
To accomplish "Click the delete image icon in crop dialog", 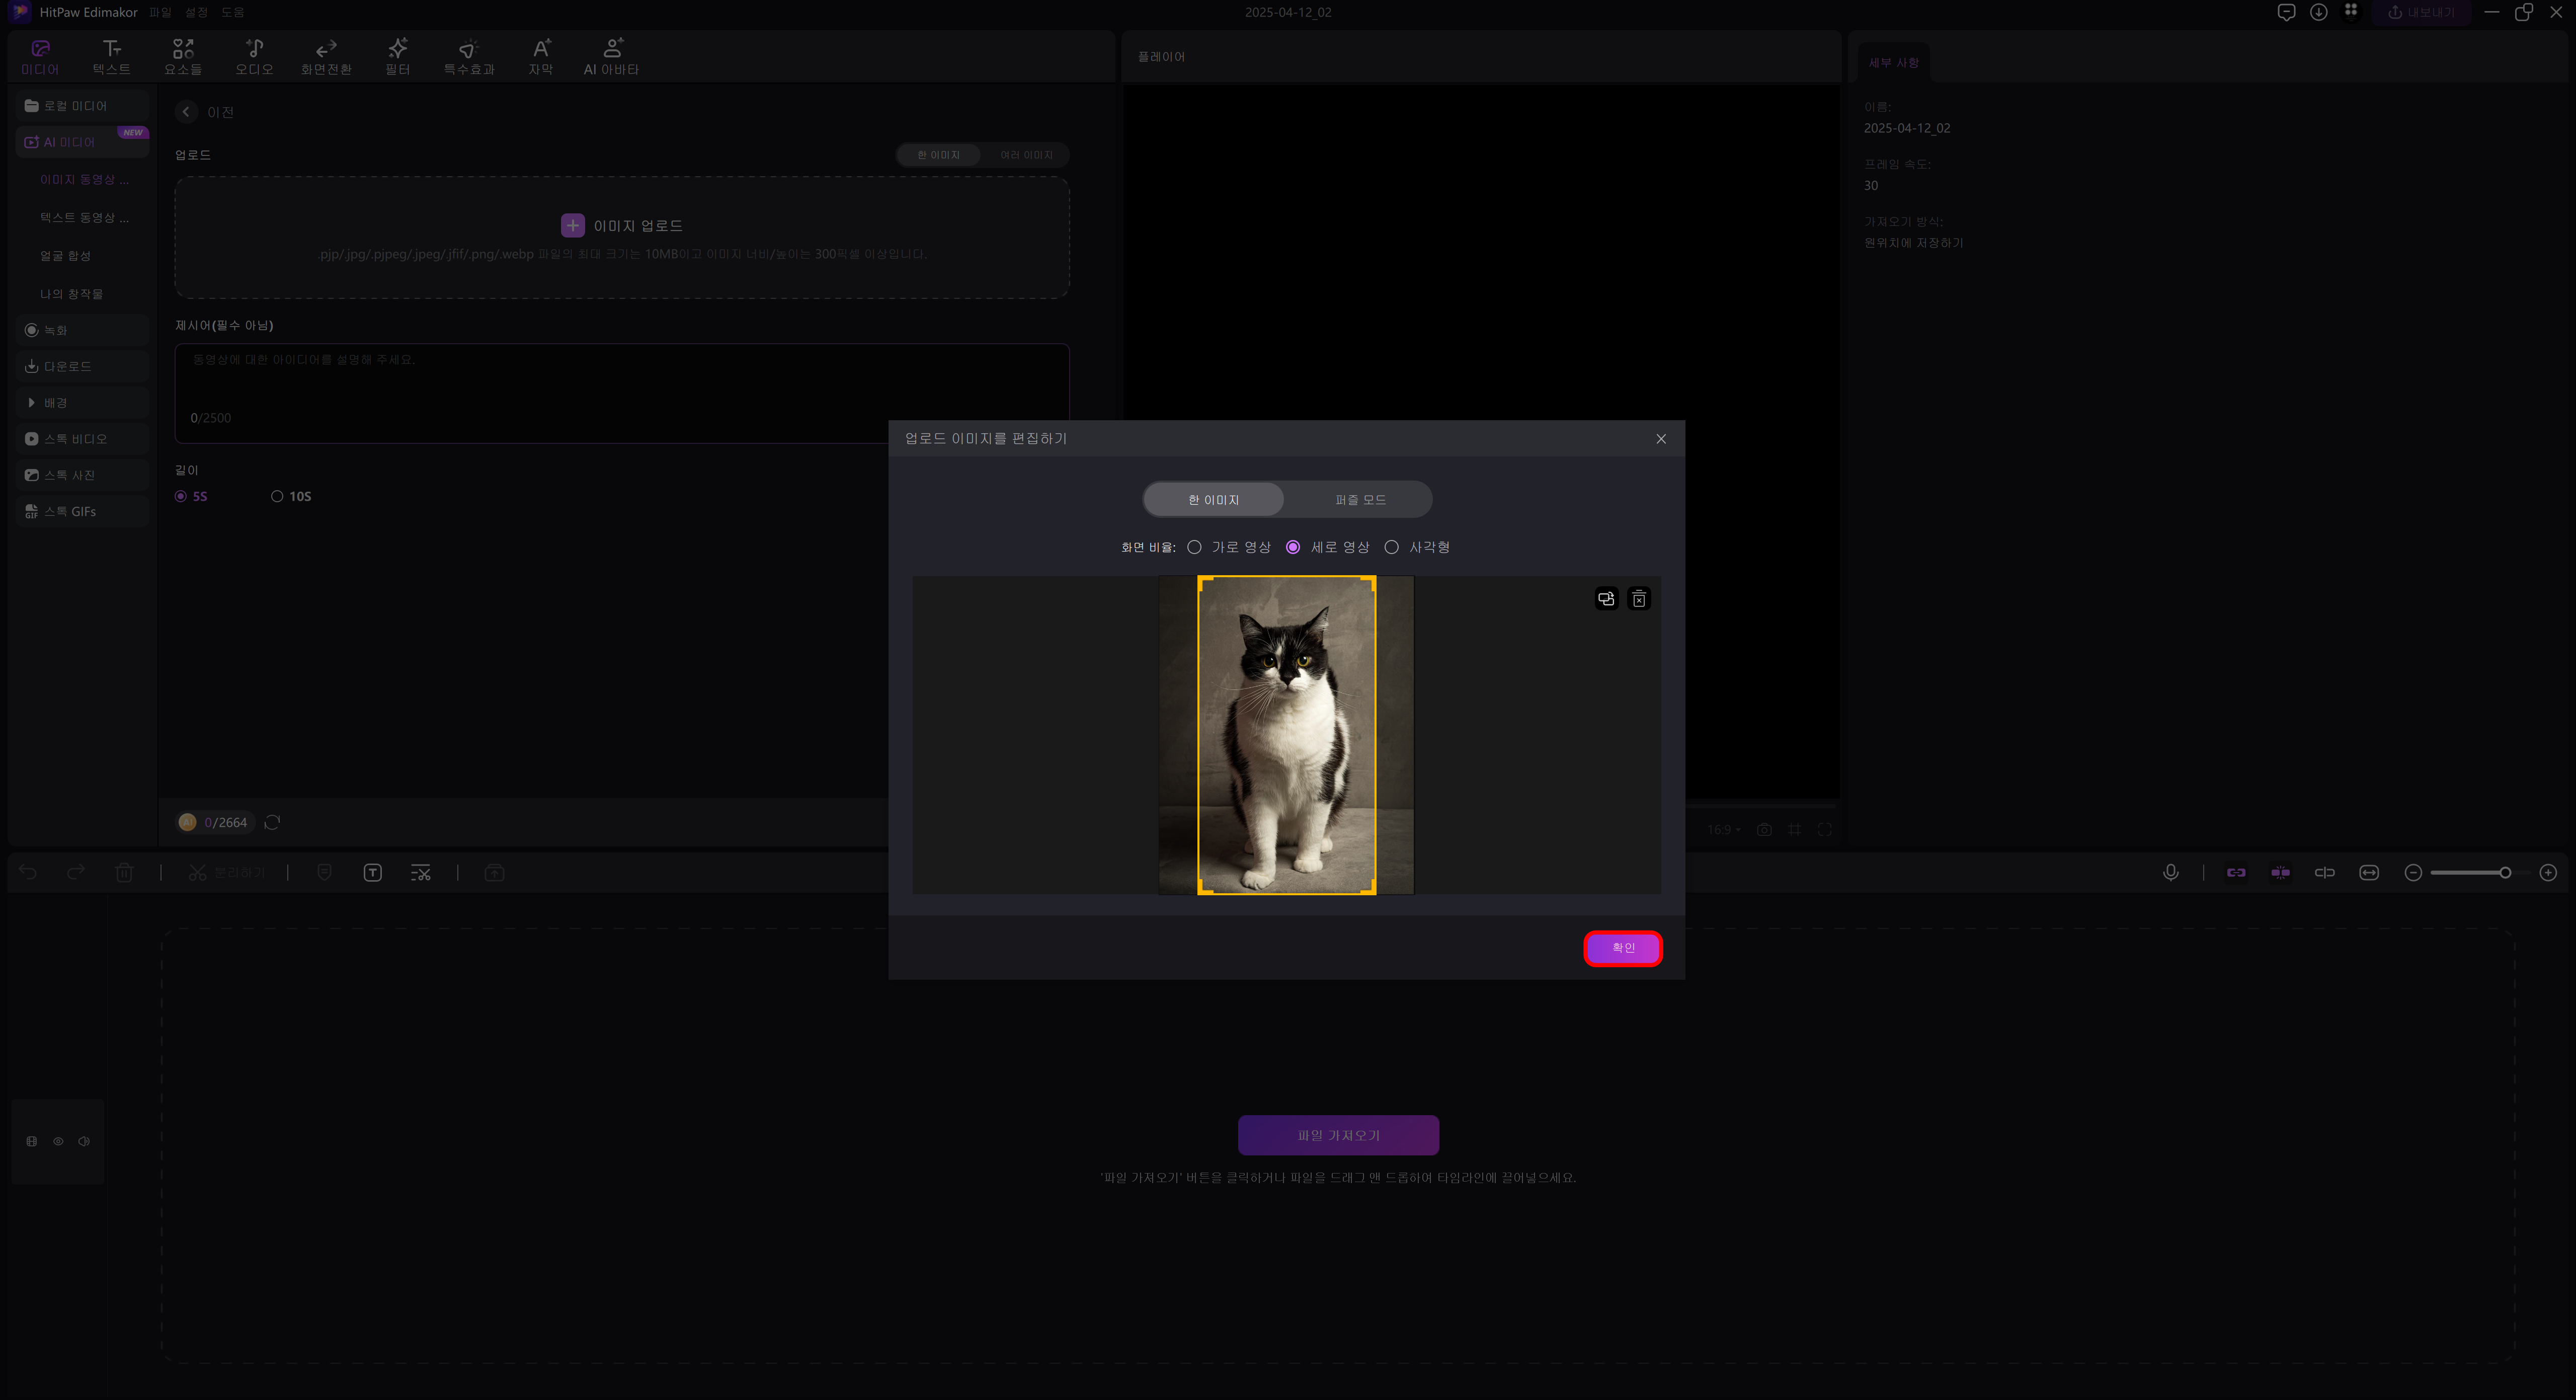I will point(1639,599).
